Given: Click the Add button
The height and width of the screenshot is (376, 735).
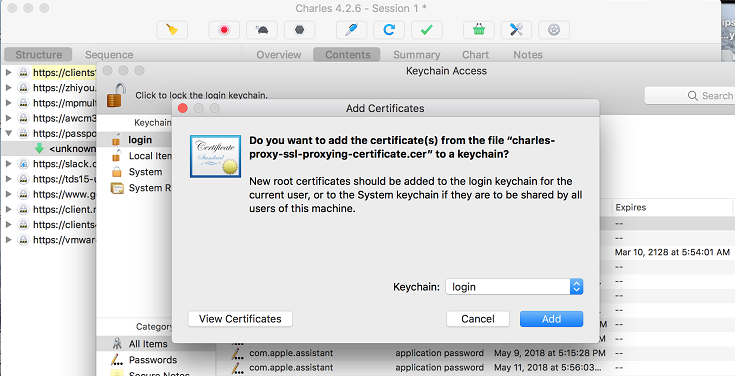Looking at the screenshot, I should tap(551, 319).
